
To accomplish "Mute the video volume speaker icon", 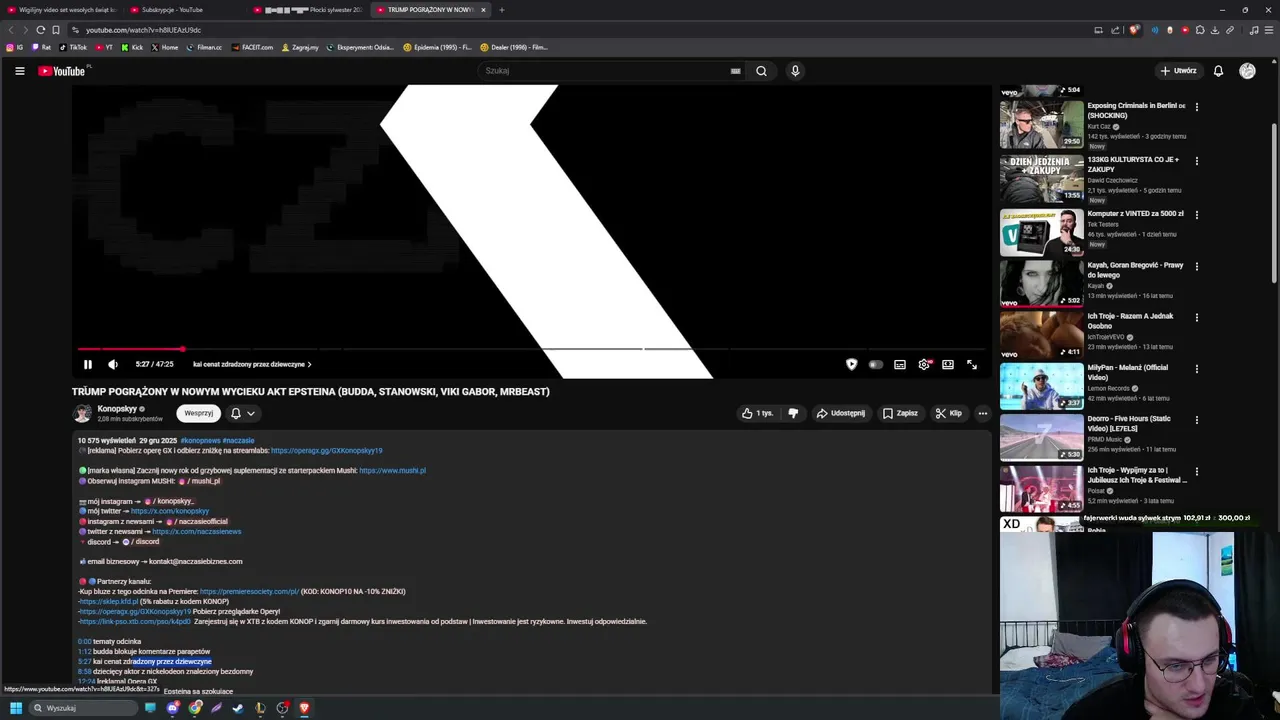I will tap(113, 365).
